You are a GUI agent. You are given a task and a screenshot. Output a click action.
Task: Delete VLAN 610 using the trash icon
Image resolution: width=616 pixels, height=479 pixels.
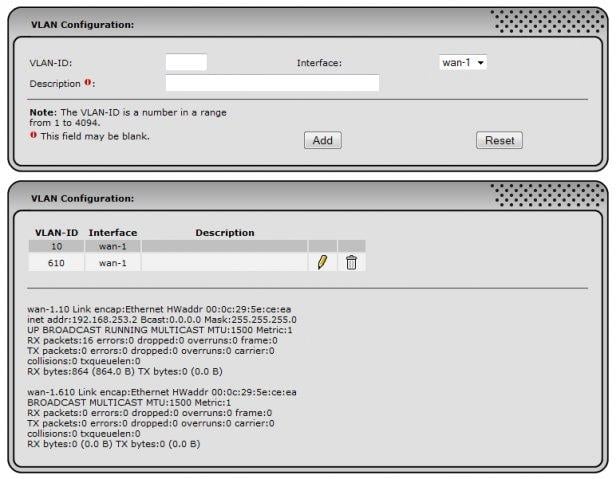click(x=351, y=262)
